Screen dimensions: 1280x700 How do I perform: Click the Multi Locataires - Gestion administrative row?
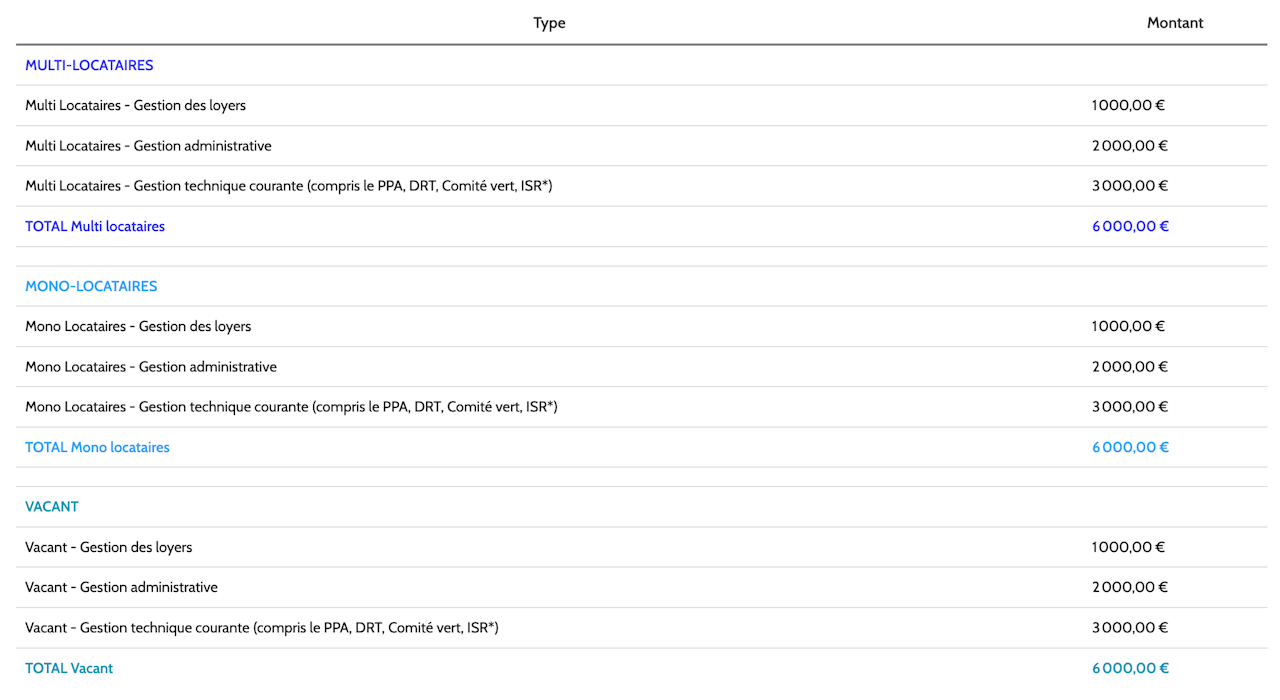(x=641, y=146)
